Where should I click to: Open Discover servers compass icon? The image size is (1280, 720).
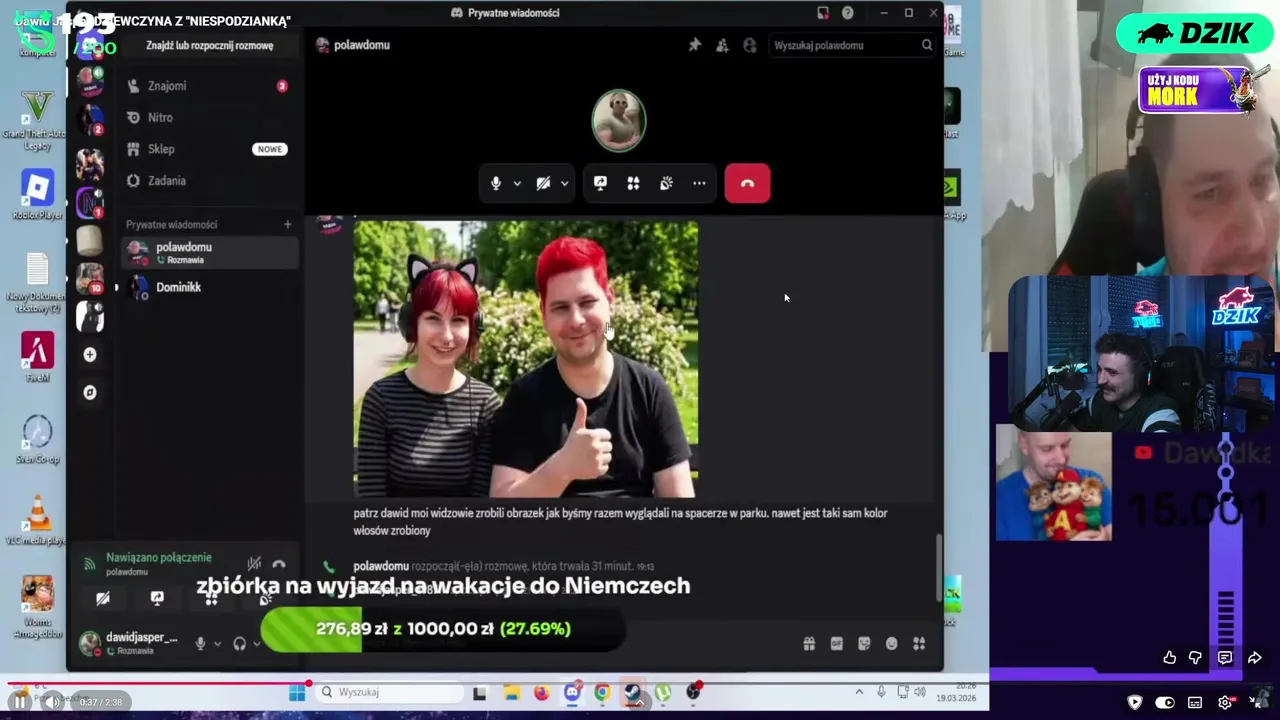click(90, 392)
